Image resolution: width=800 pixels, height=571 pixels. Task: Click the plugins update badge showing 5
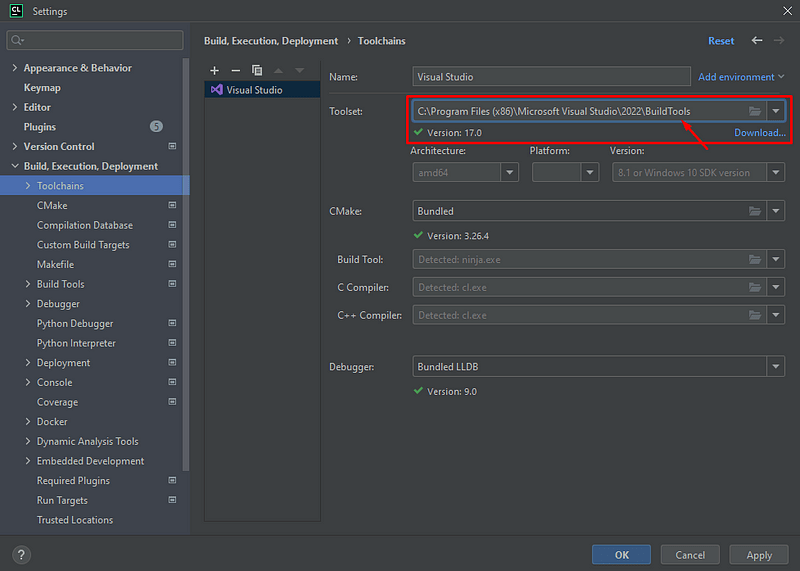[x=156, y=127]
